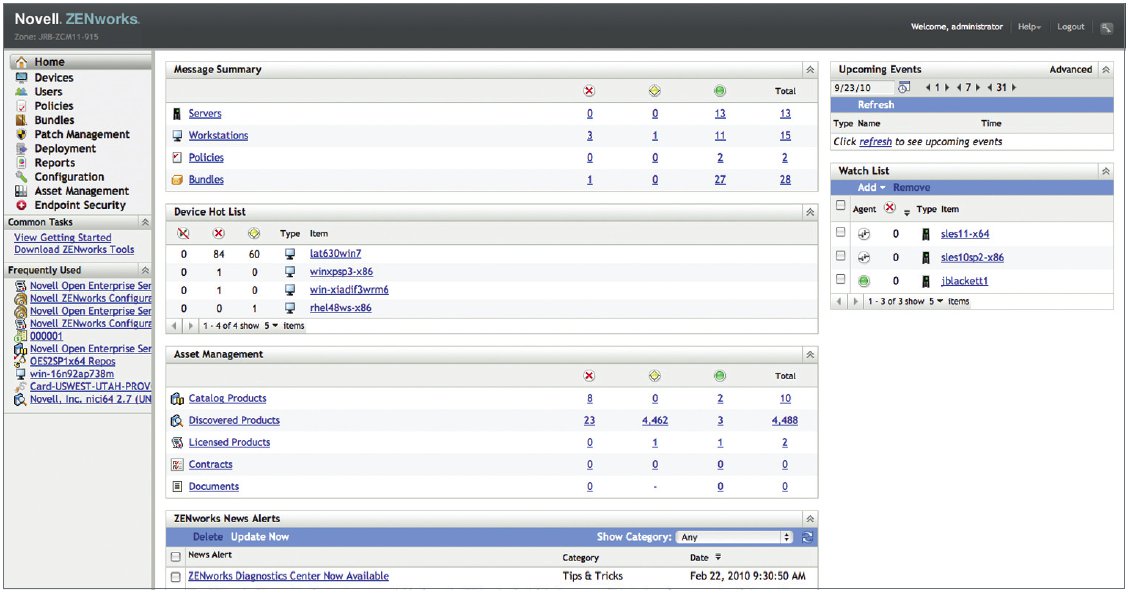Click the Devices monitor icon in the sidebar
This screenshot has height=594, width=1130.
point(22,77)
